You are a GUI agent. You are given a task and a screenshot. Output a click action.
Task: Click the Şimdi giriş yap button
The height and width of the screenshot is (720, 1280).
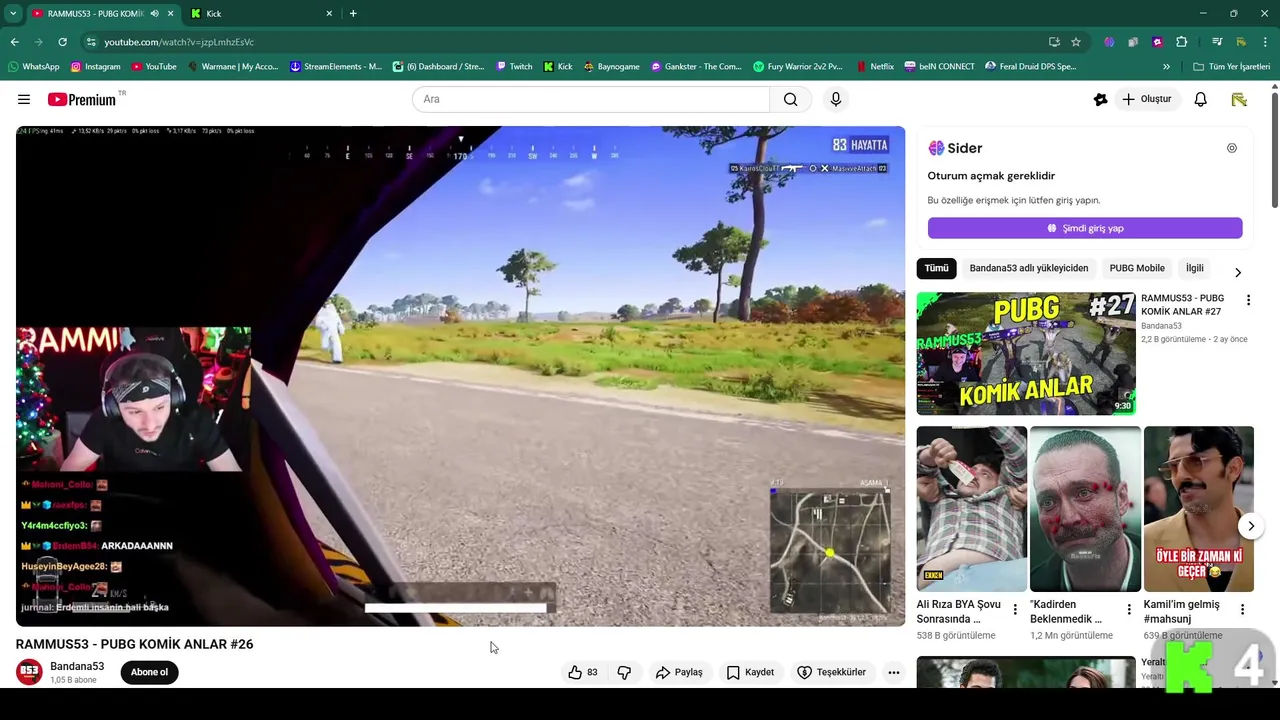[x=1085, y=228]
